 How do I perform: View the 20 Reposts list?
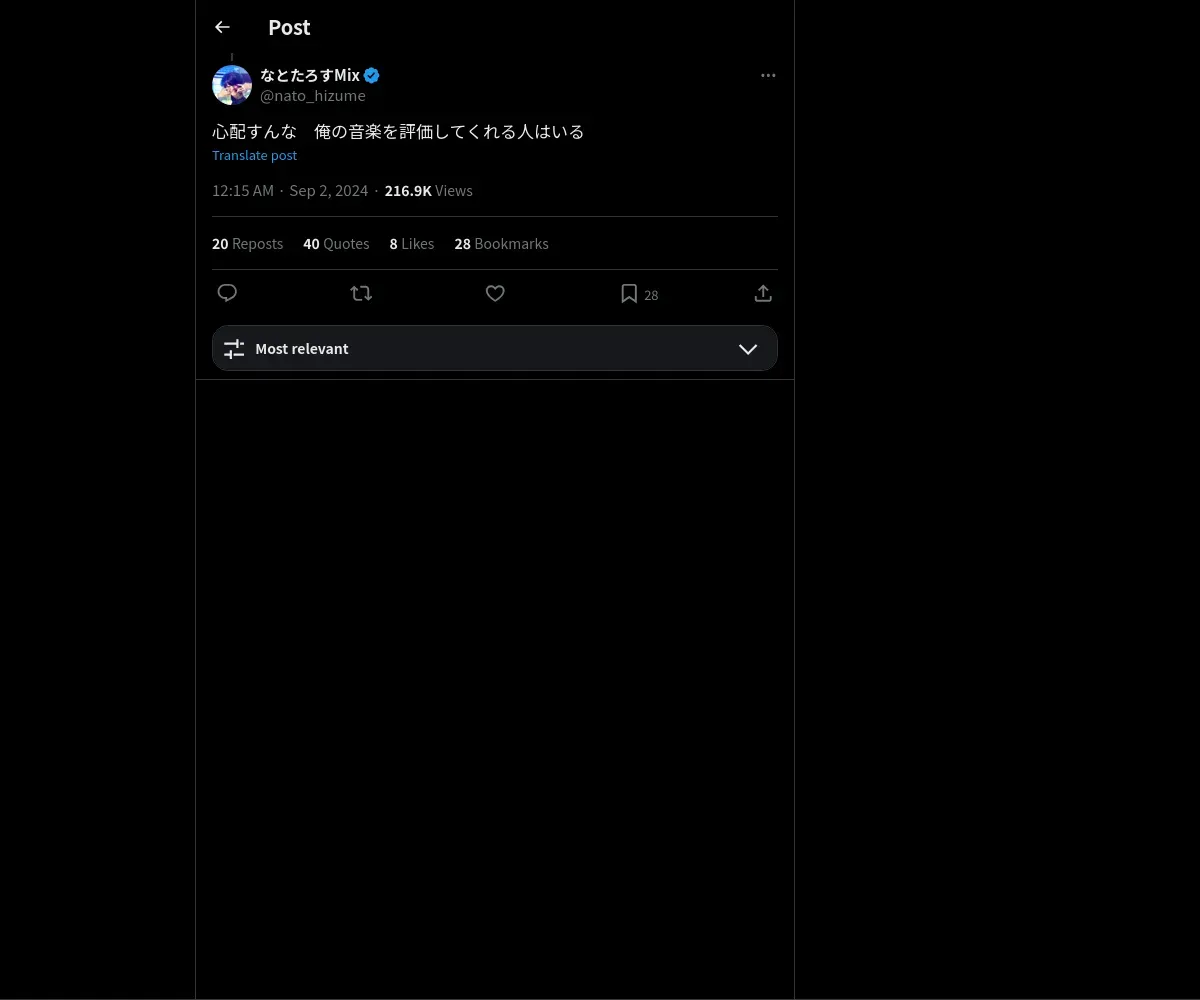tap(247, 244)
